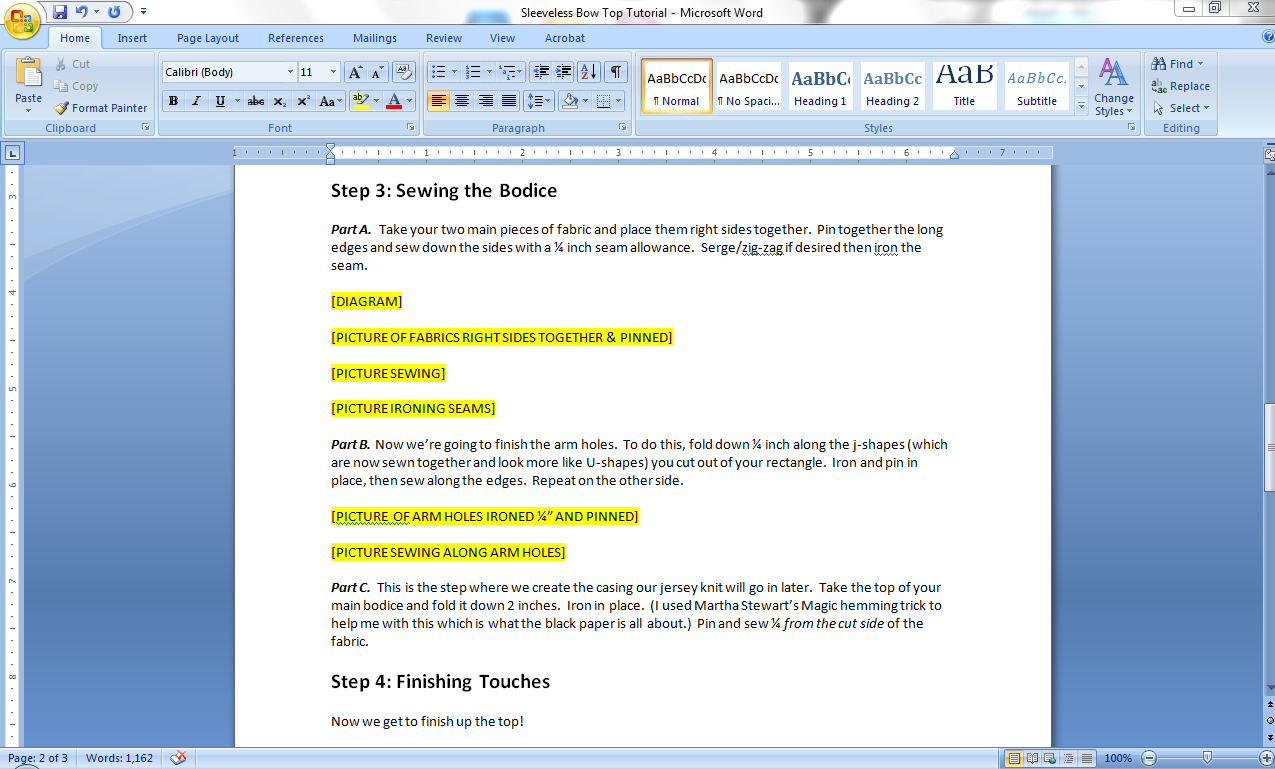Apply the Heading 1 style

(820, 85)
